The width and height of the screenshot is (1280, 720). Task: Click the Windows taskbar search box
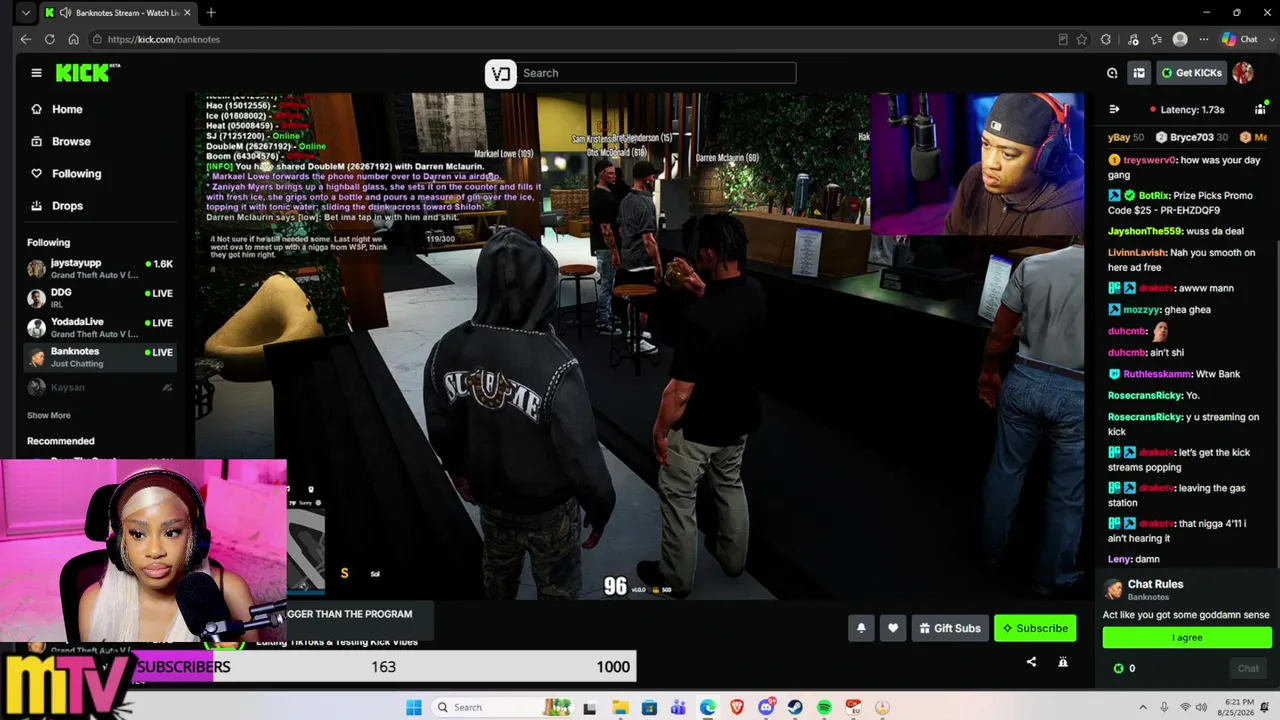coord(503,707)
